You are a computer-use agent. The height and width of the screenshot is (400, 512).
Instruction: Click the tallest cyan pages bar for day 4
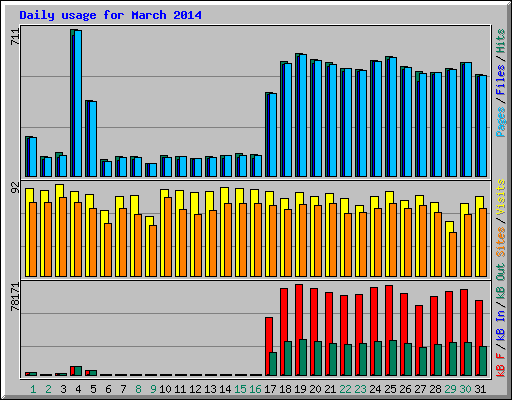click(78, 103)
